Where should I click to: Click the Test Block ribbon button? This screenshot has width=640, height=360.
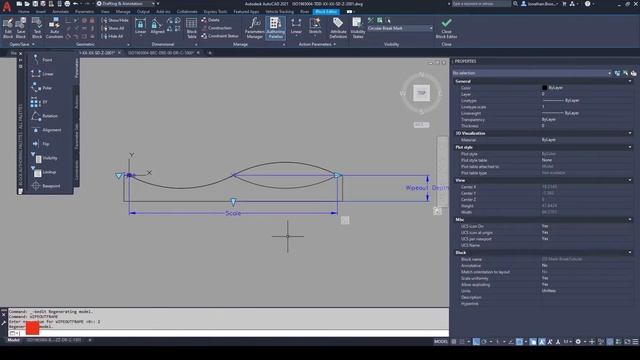point(37,28)
